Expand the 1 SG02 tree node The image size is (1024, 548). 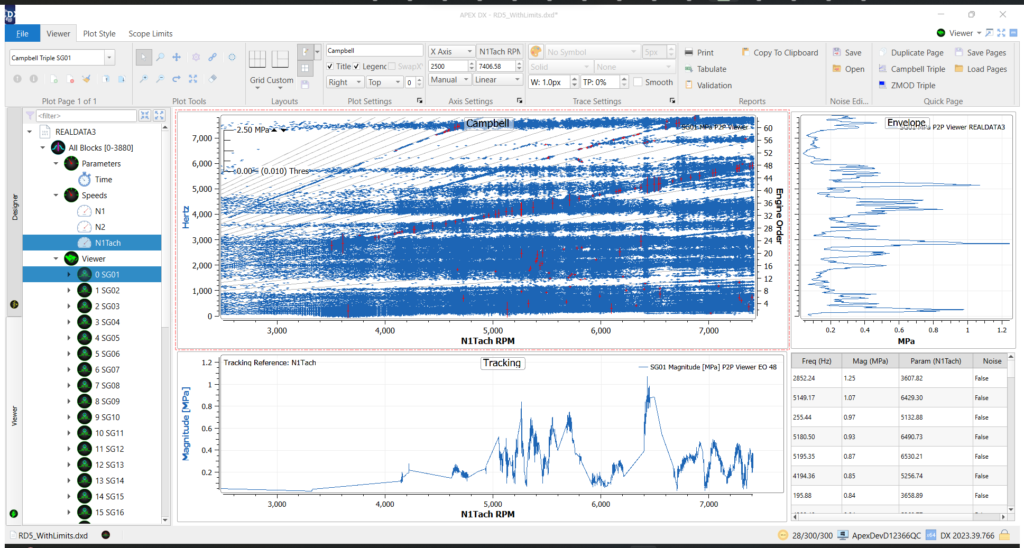[x=68, y=290]
